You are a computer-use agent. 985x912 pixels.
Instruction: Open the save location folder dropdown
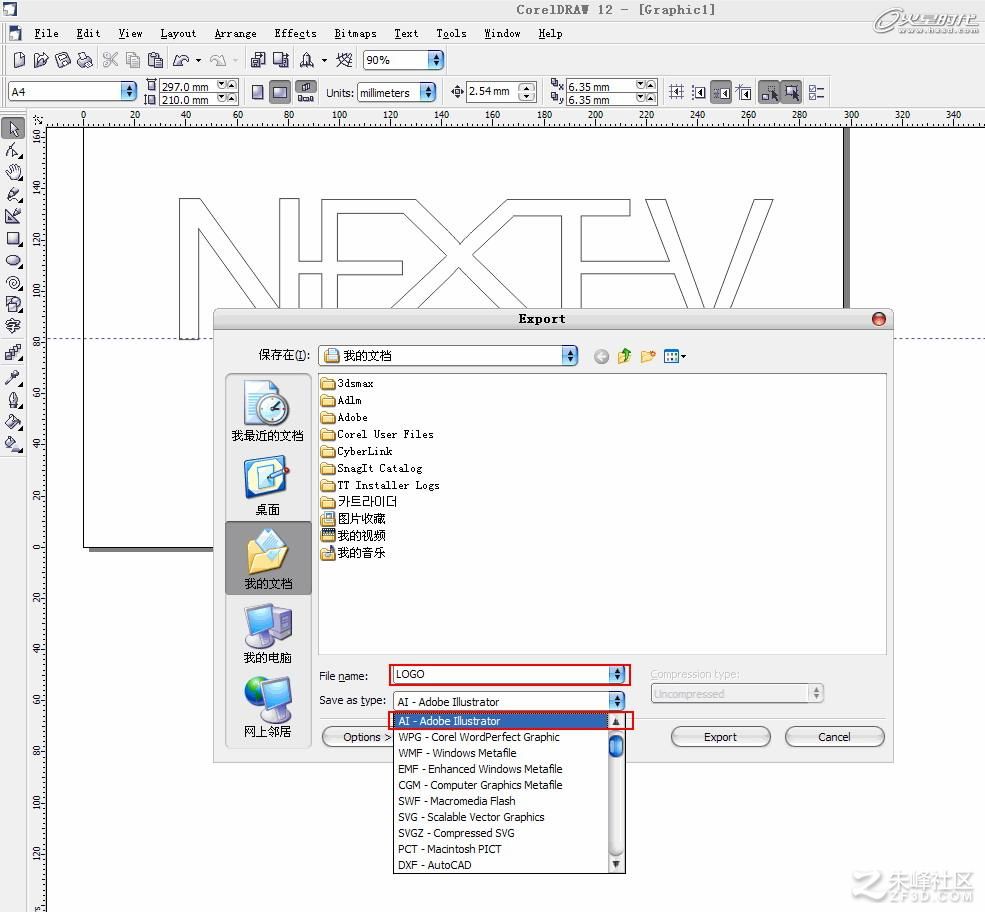tap(569, 356)
